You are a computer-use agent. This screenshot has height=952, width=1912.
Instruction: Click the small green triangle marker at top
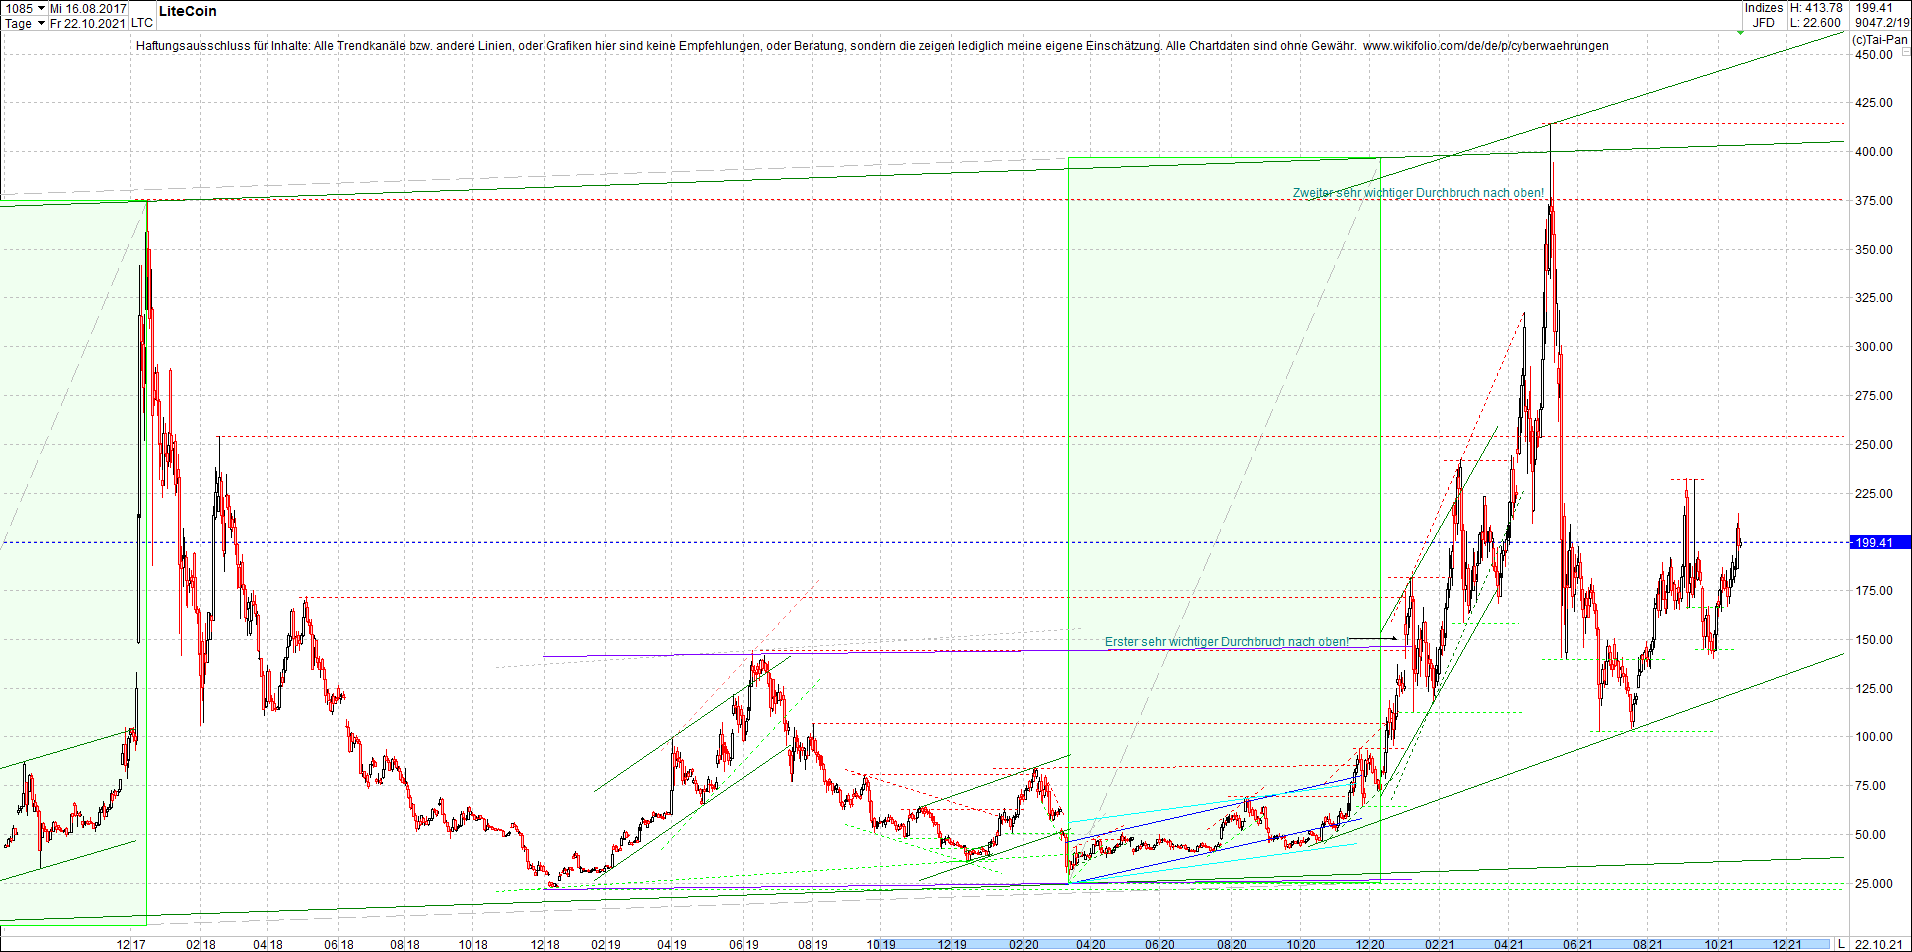pyautogui.click(x=1740, y=33)
